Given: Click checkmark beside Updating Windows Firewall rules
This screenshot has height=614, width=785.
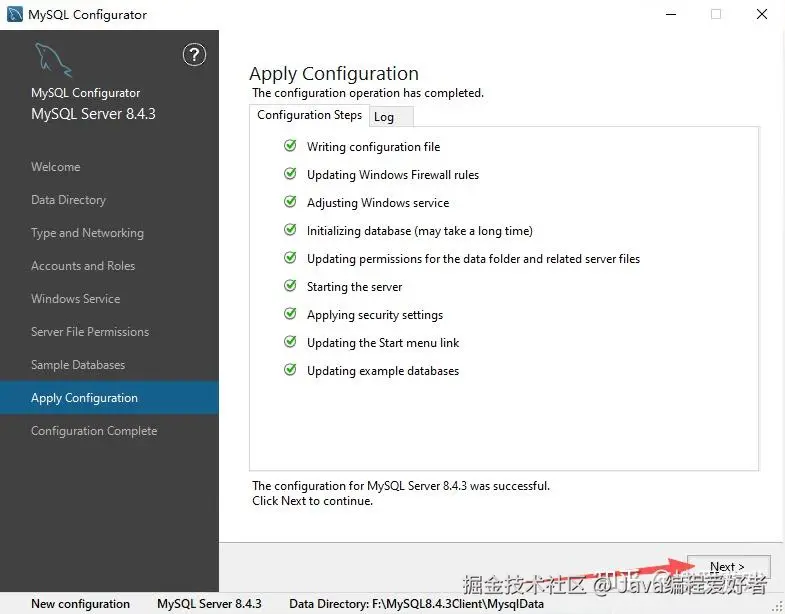Looking at the screenshot, I should (290, 174).
